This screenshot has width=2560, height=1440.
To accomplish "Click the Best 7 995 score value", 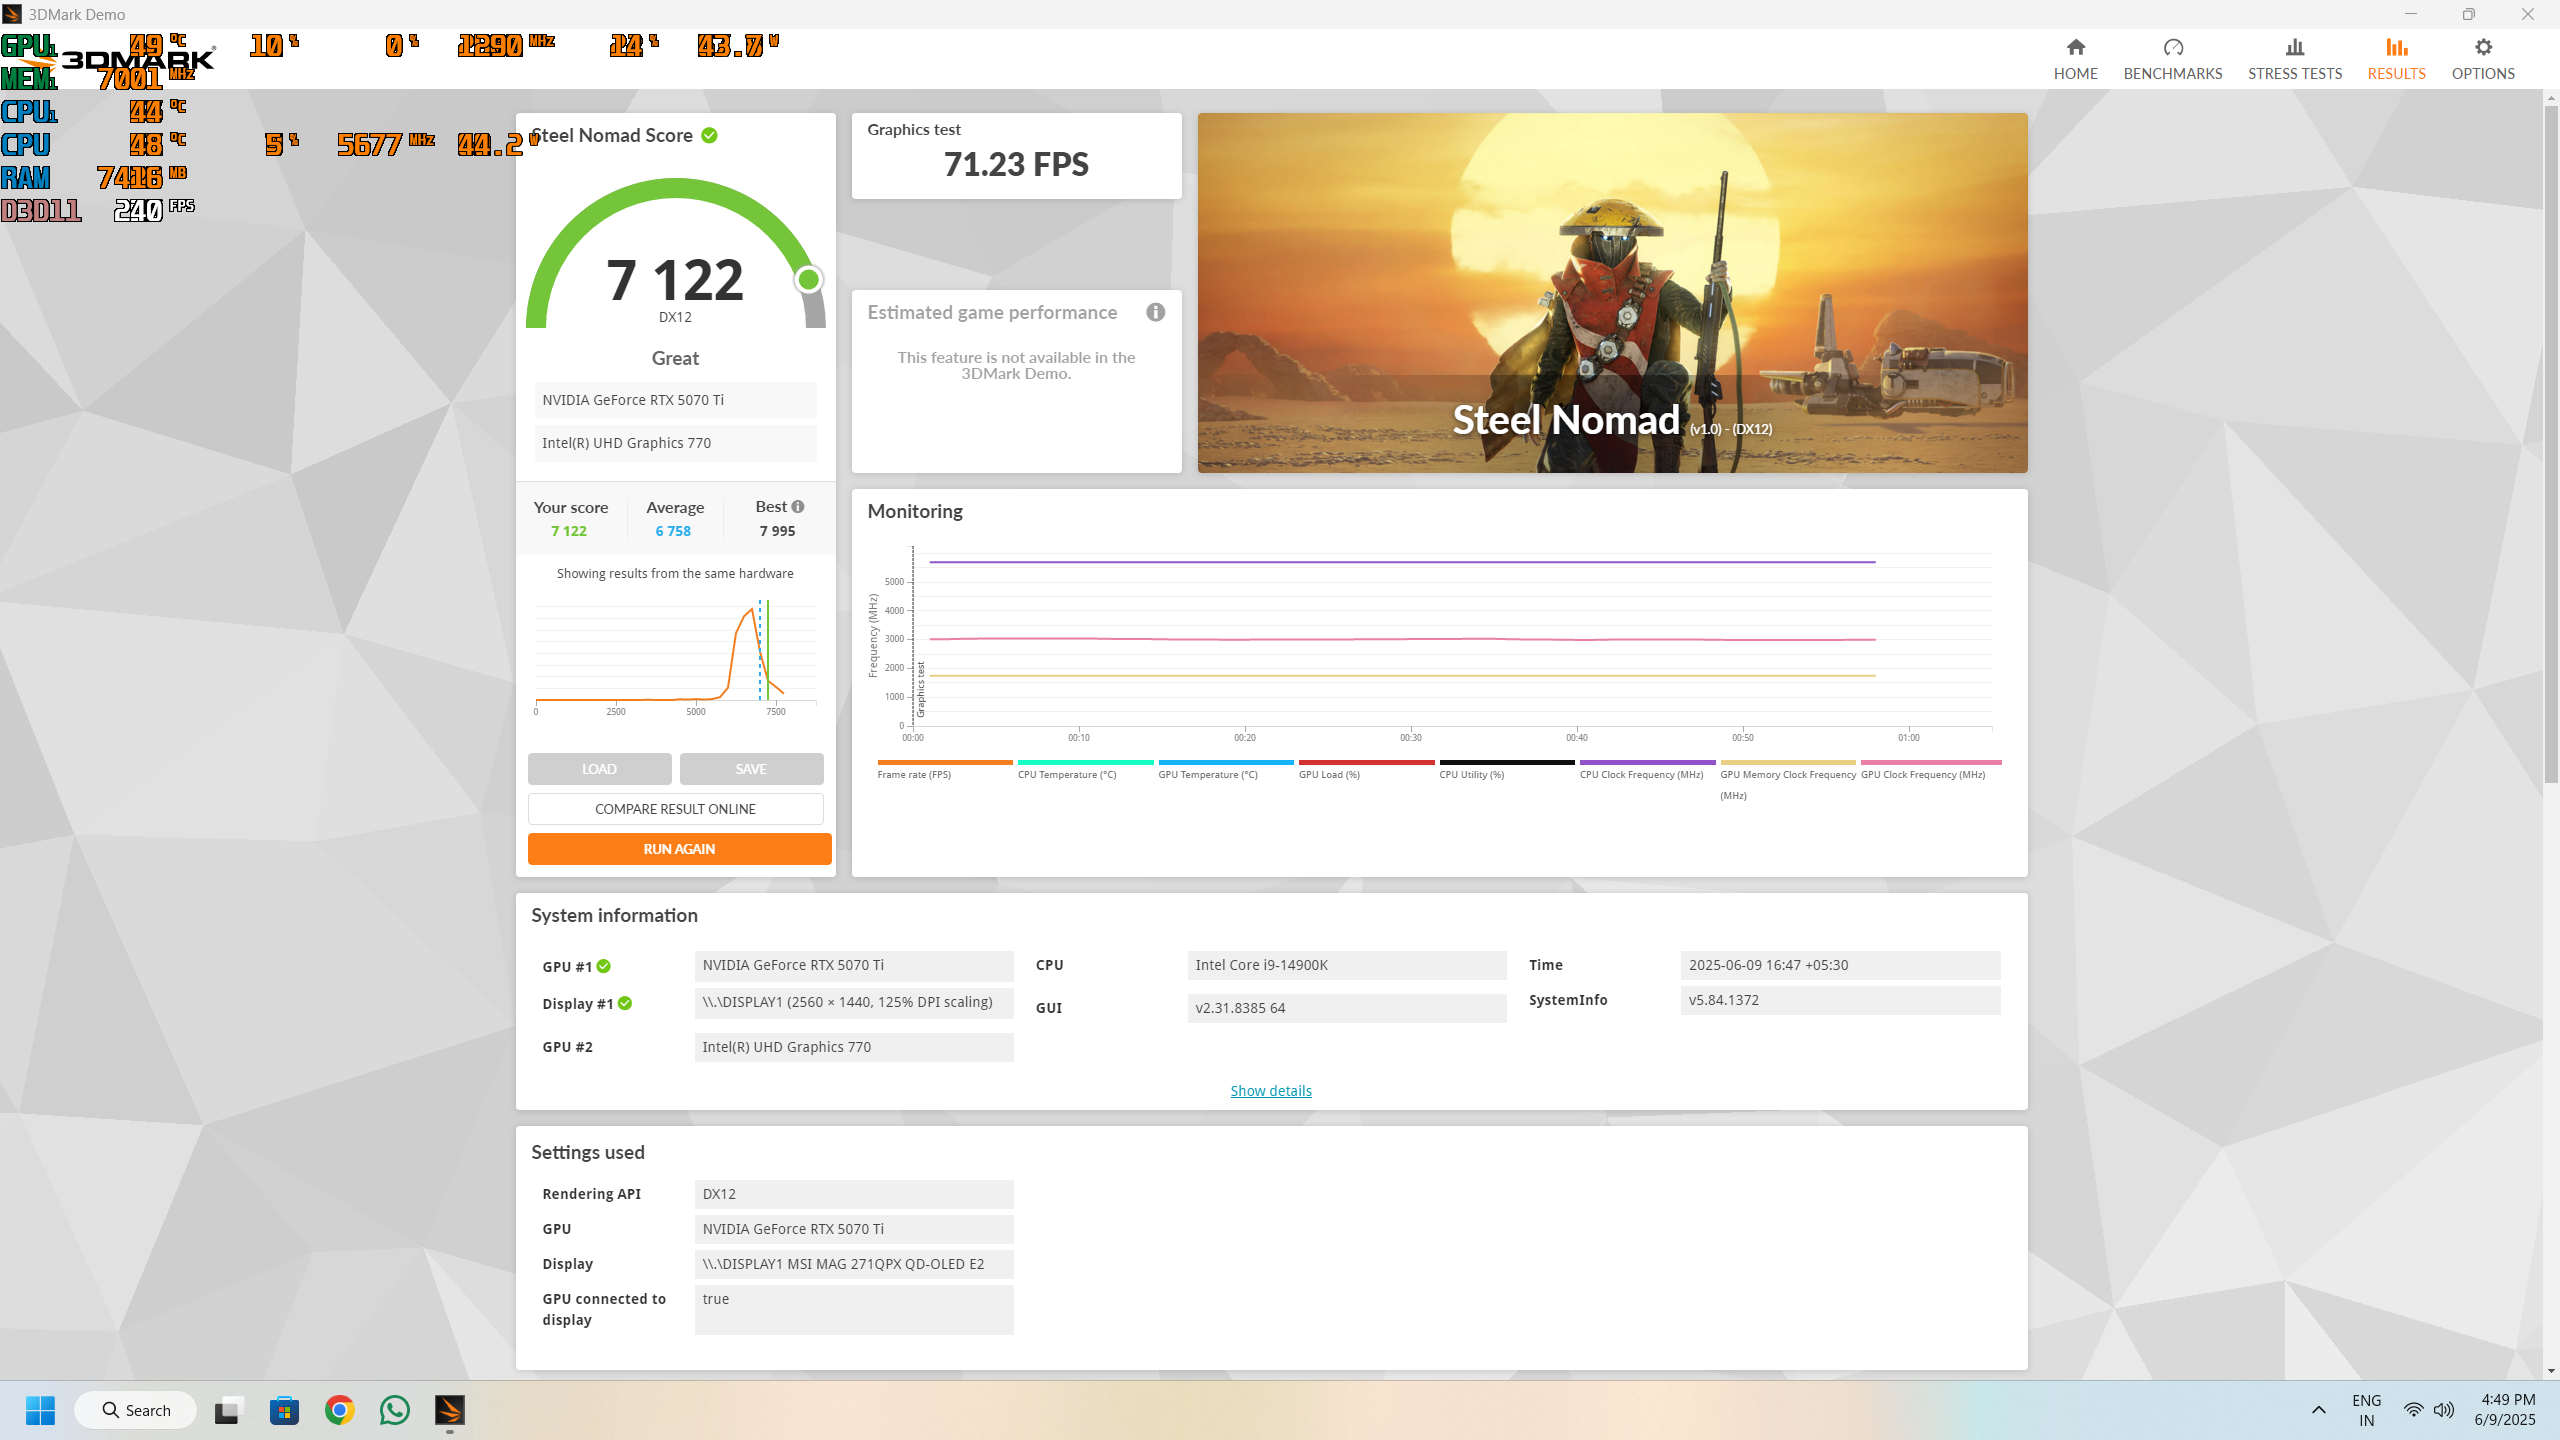I will (777, 531).
